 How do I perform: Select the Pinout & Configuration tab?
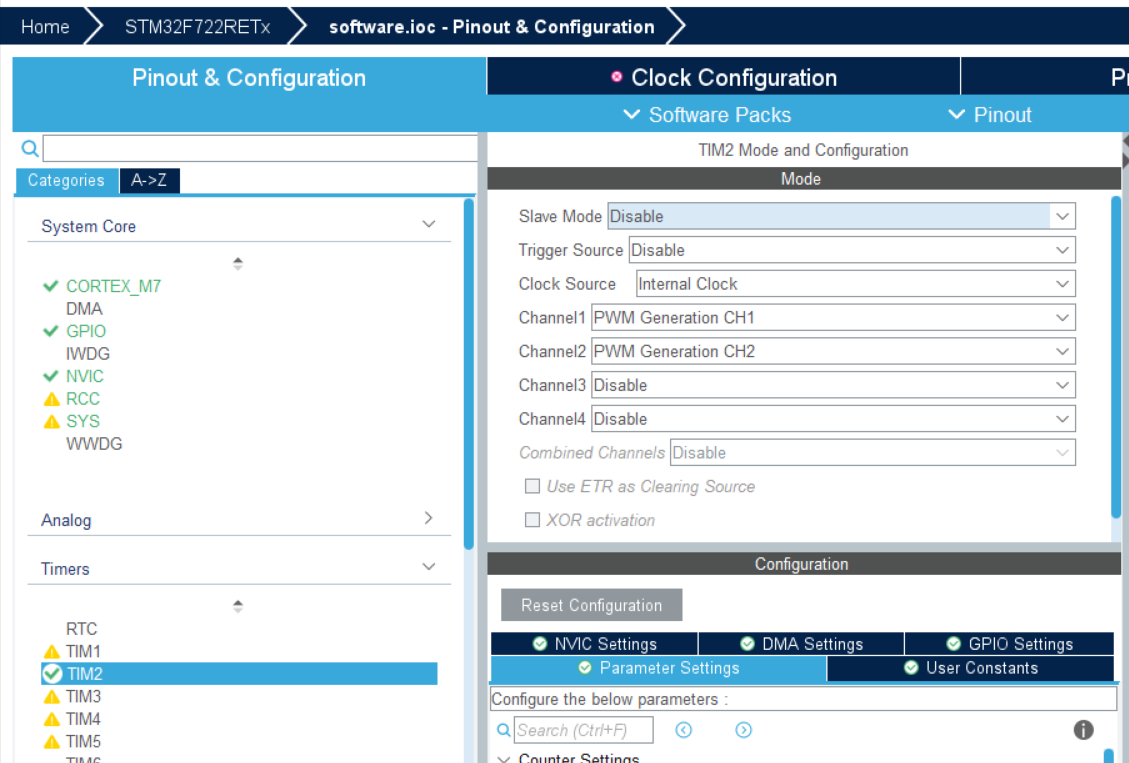coord(249,78)
